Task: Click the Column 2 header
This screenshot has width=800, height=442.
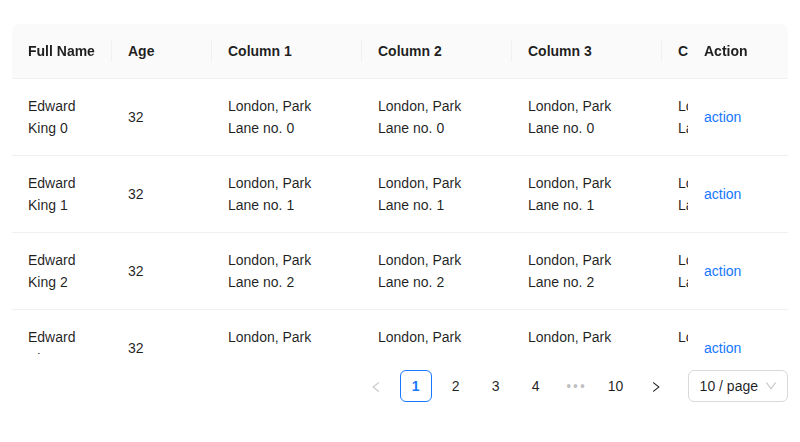Action: coord(410,51)
